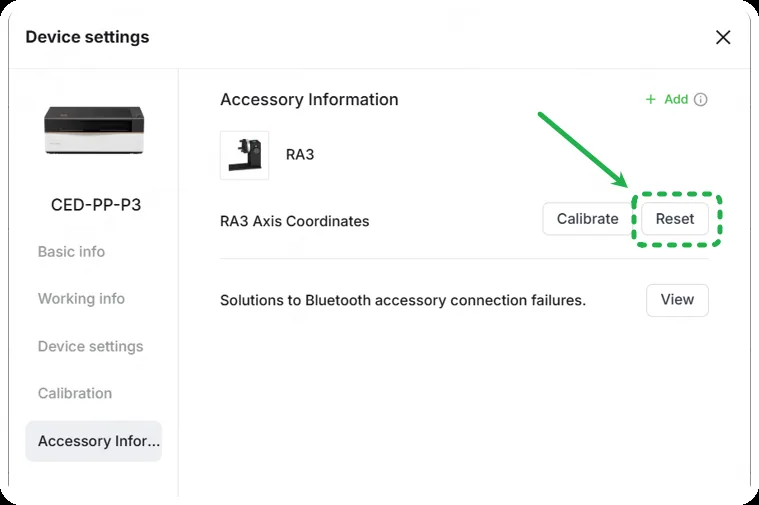
Task: Select the RA3 rotary accessory thumbnail
Action: coord(244,155)
